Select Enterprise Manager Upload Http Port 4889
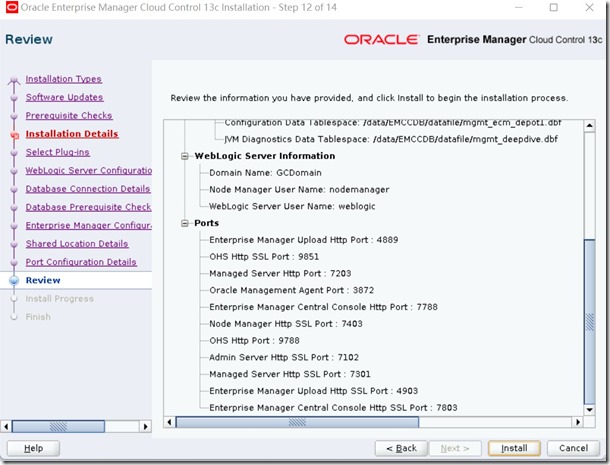Screen dimensions: 610x465 click(x=303, y=240)
